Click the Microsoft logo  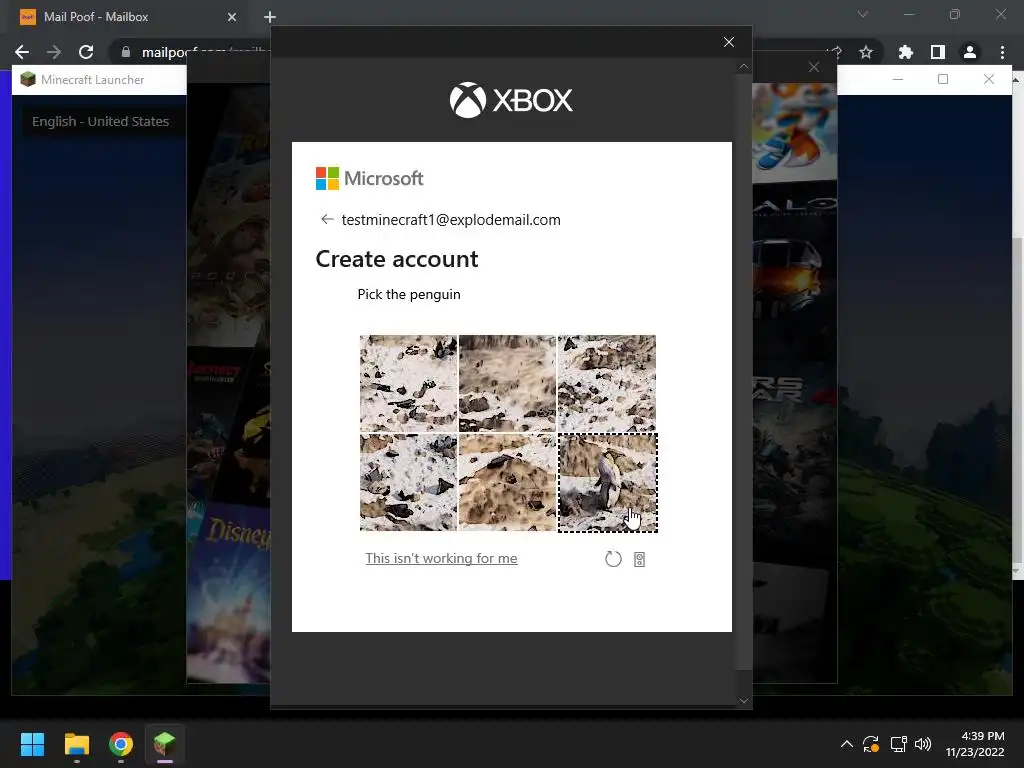[370, 178]
